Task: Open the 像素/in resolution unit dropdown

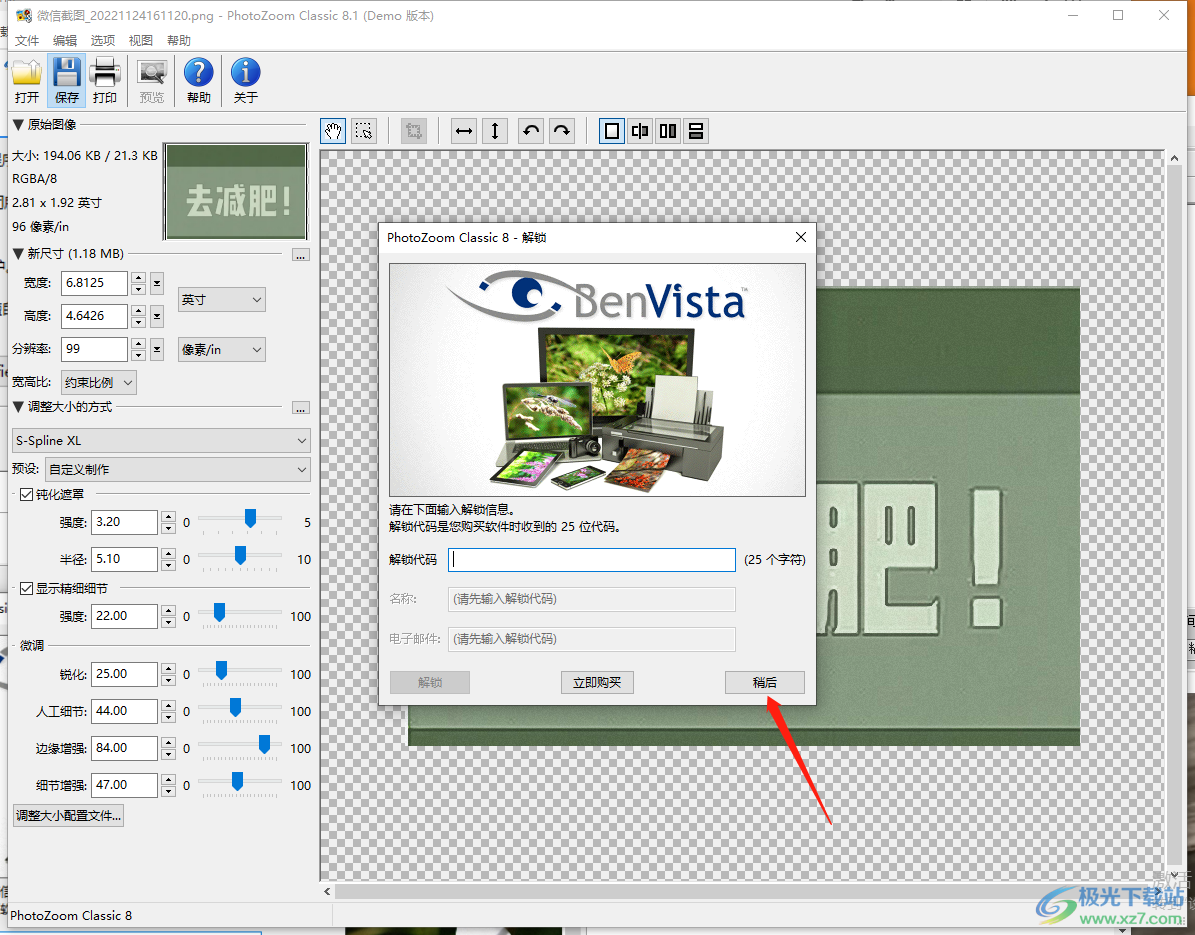Action: click(x=222, y=350)
